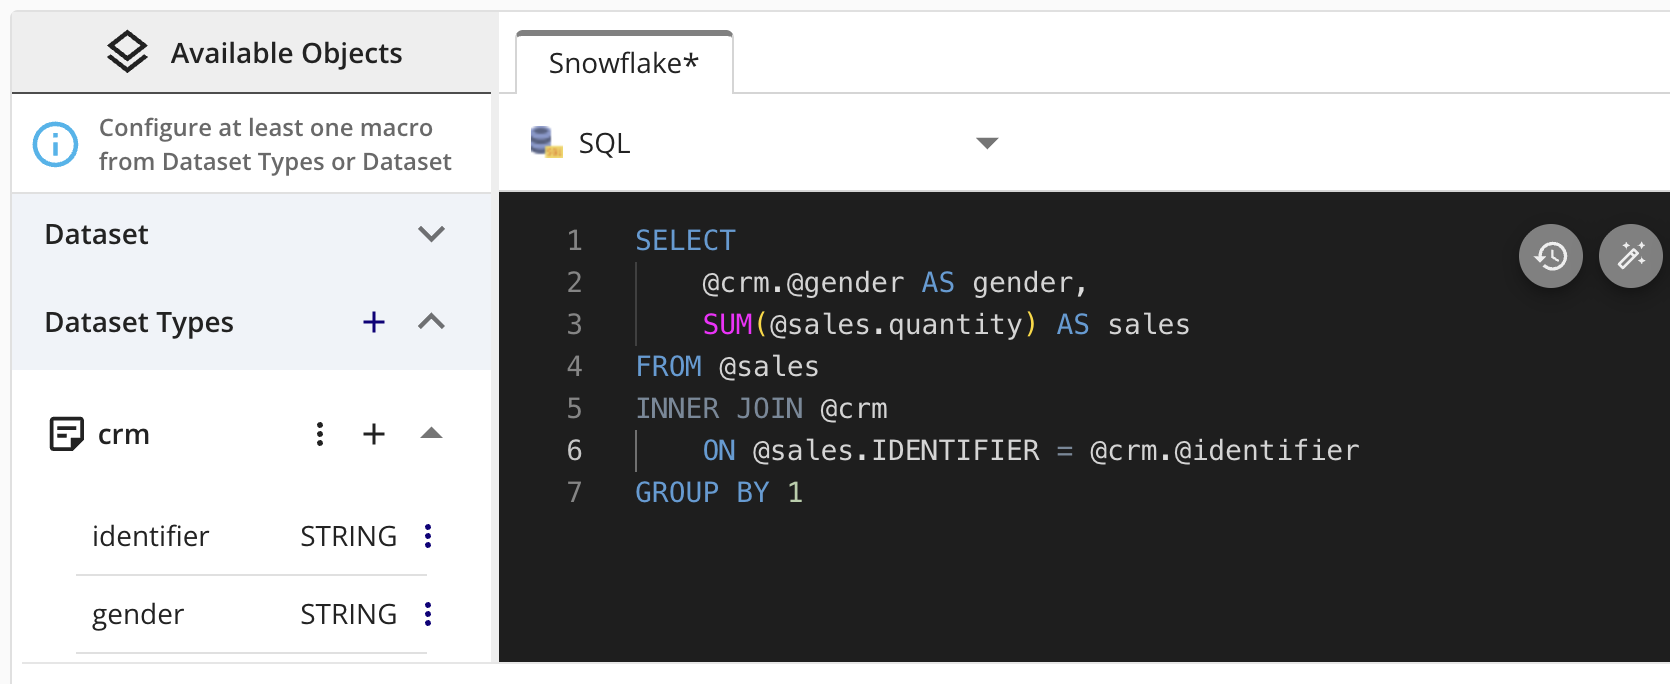The width and height of the screenshot is (1670, 684).
Task: Add a field to crm with plus
Action: [x=373, y=434]
